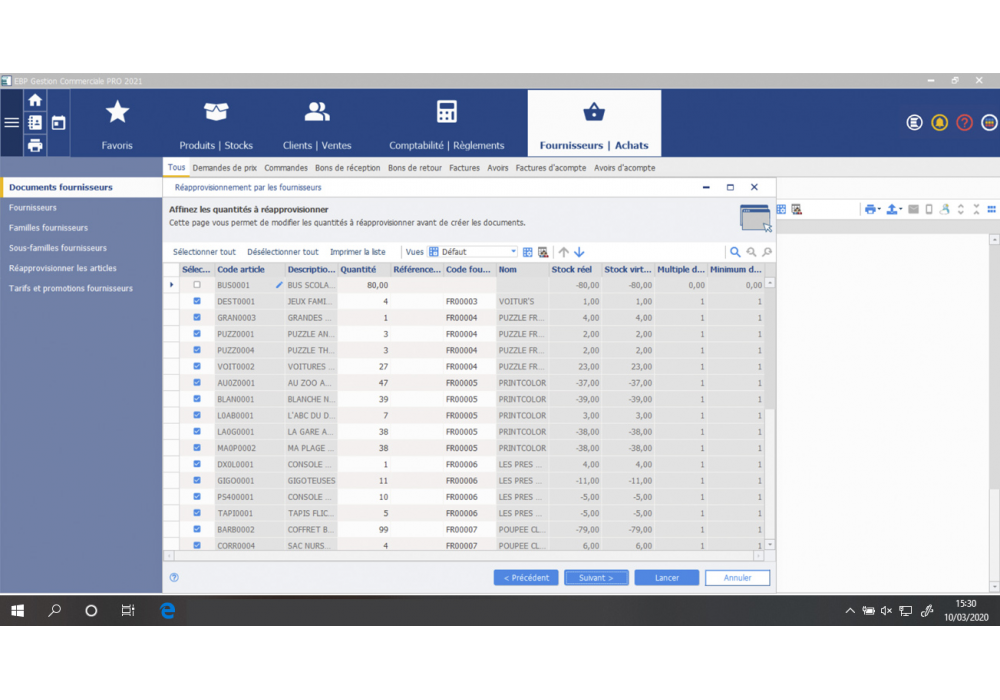Click the address book contacts icon

pos(35,123)
